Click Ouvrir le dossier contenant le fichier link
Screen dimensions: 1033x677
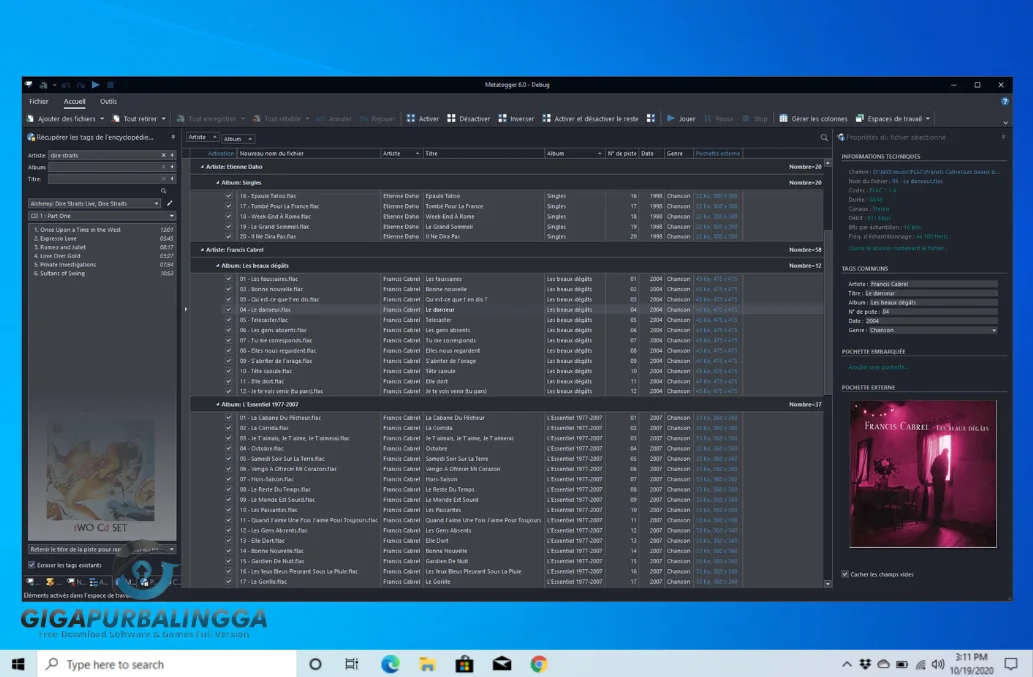897,248
